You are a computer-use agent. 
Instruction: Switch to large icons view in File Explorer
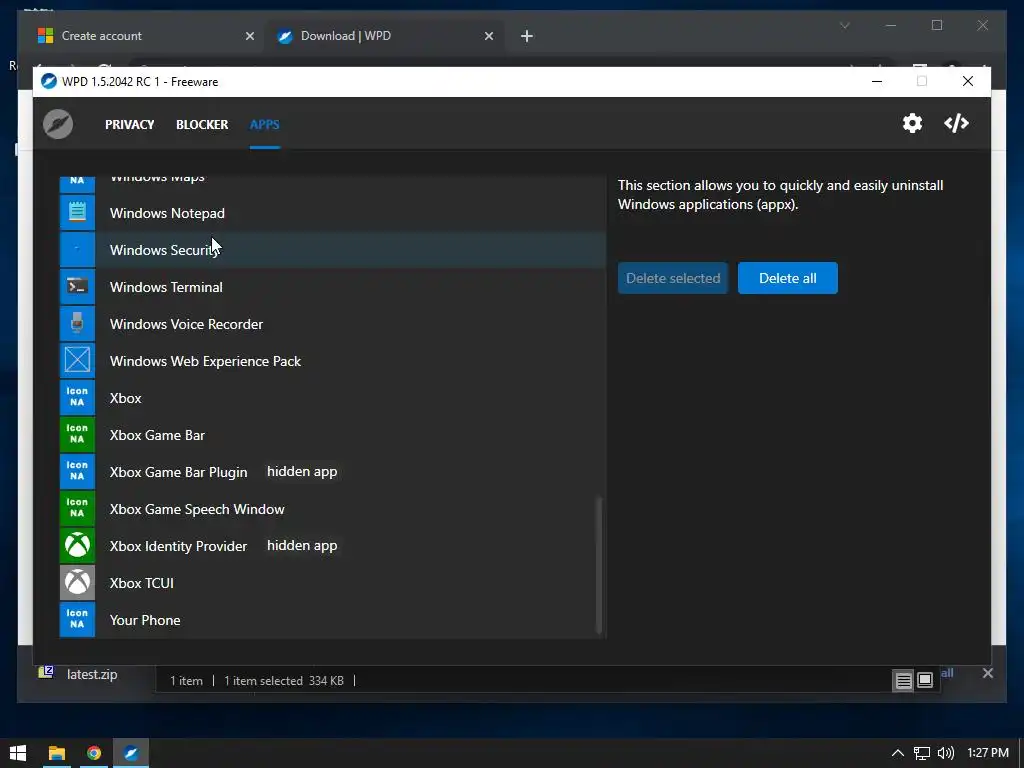click(925, 681)
